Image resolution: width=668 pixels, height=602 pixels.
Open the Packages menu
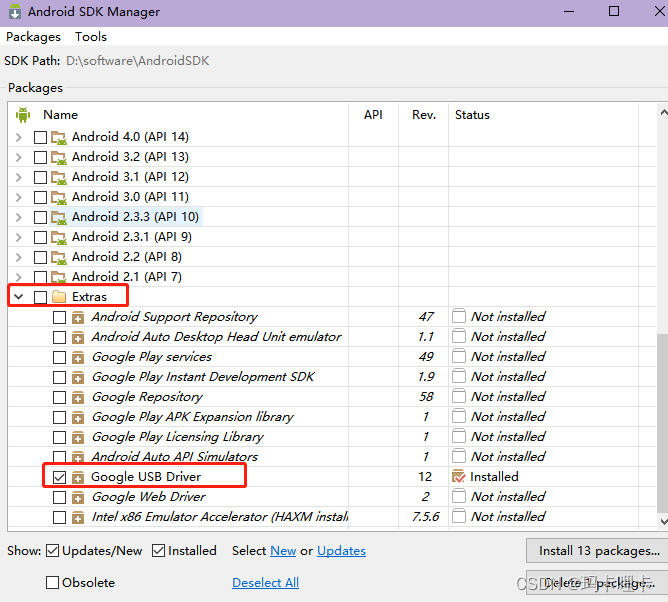coord(33,37)
